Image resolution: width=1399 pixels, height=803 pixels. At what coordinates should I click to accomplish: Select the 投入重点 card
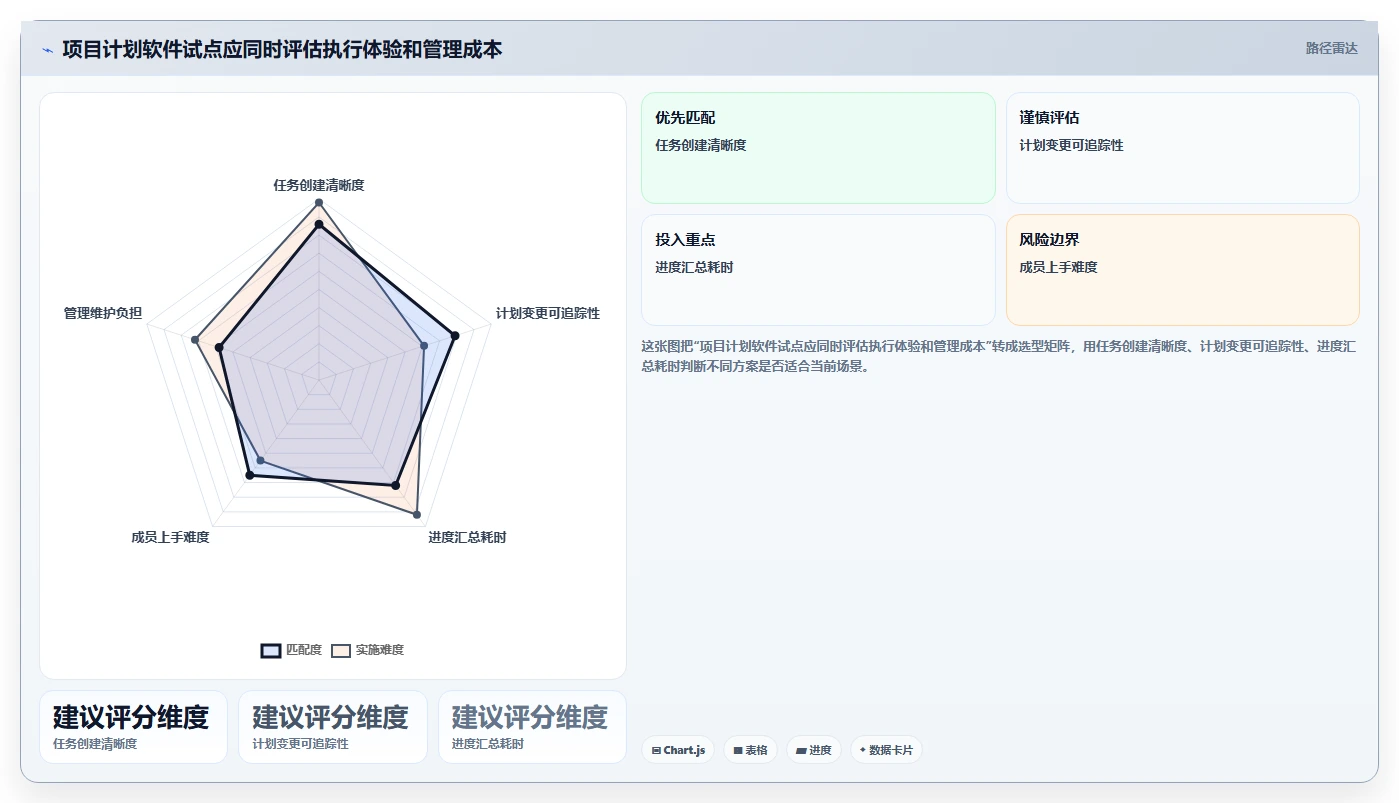click(818, 270)
